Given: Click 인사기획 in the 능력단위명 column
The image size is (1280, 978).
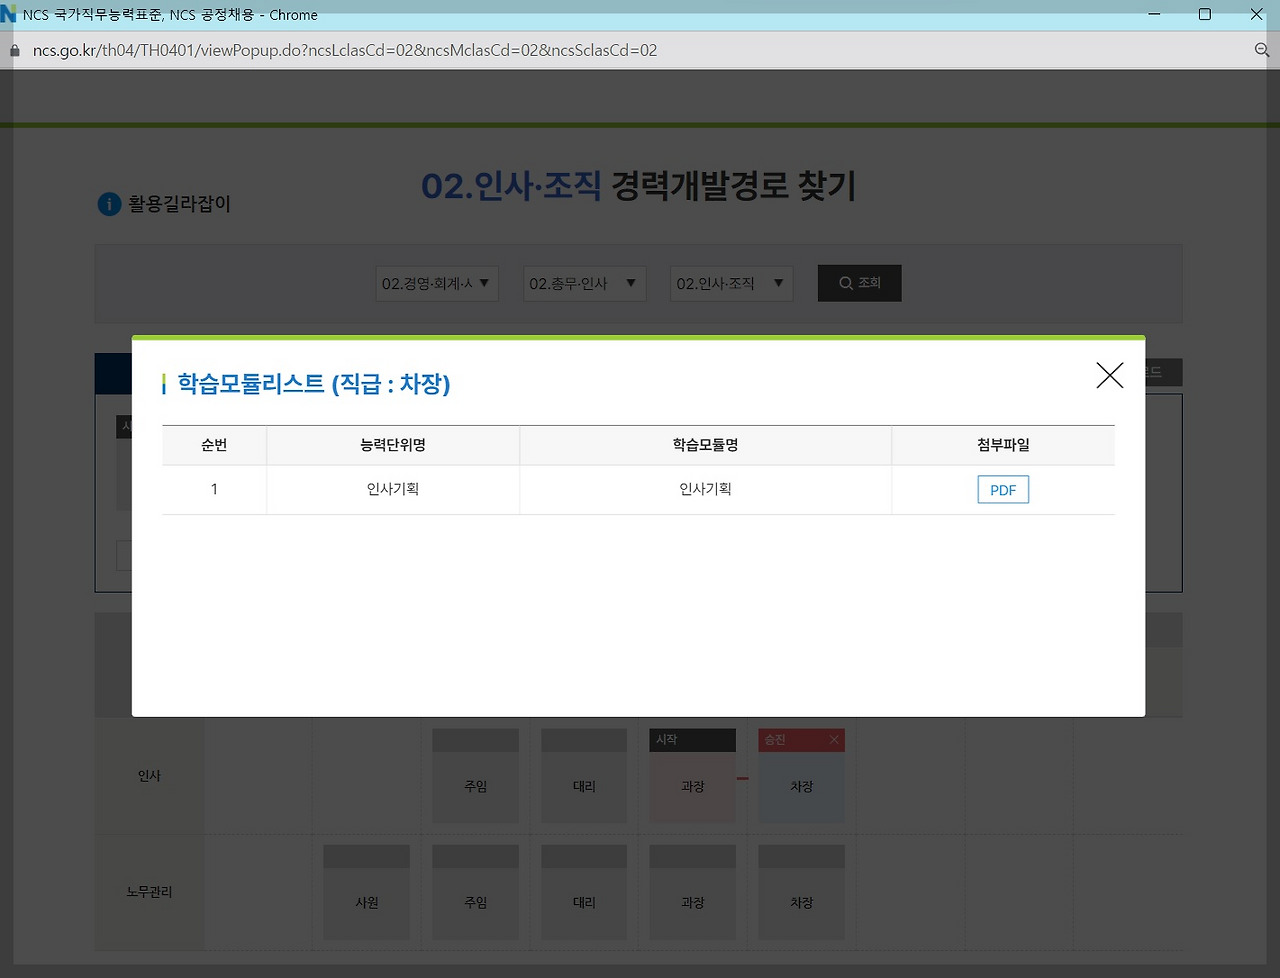Looking at the screenshot, I should [393, 489].
